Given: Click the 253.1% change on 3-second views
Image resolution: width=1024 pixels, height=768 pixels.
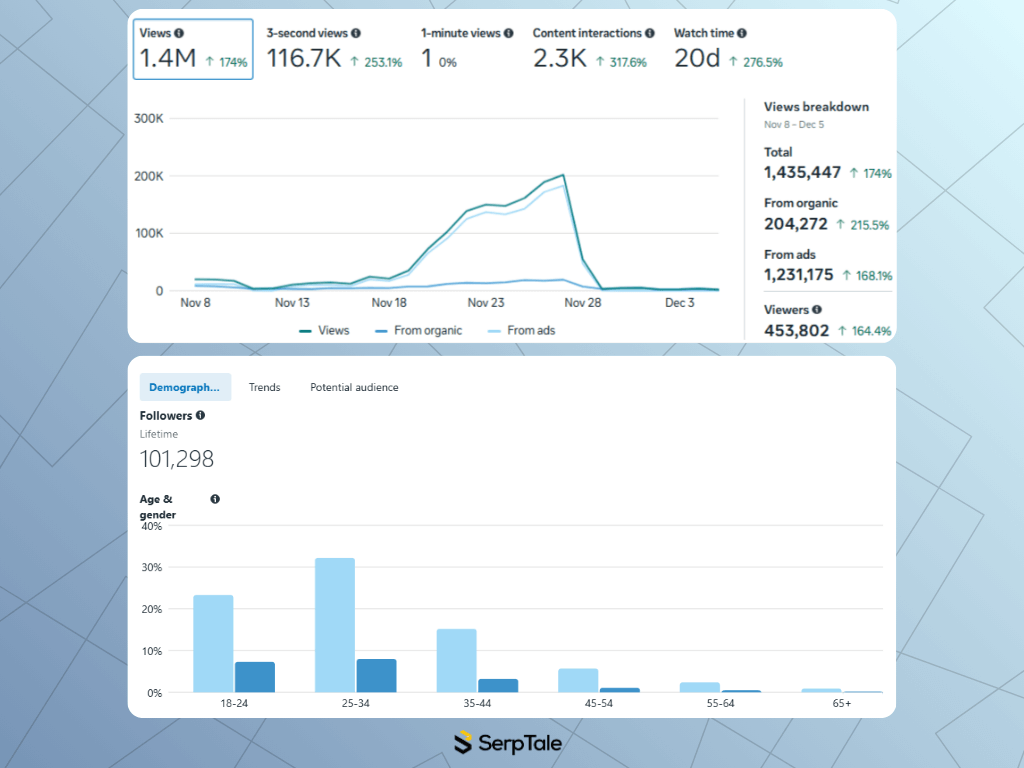Looking at the screenshot, I should point(376,63).
